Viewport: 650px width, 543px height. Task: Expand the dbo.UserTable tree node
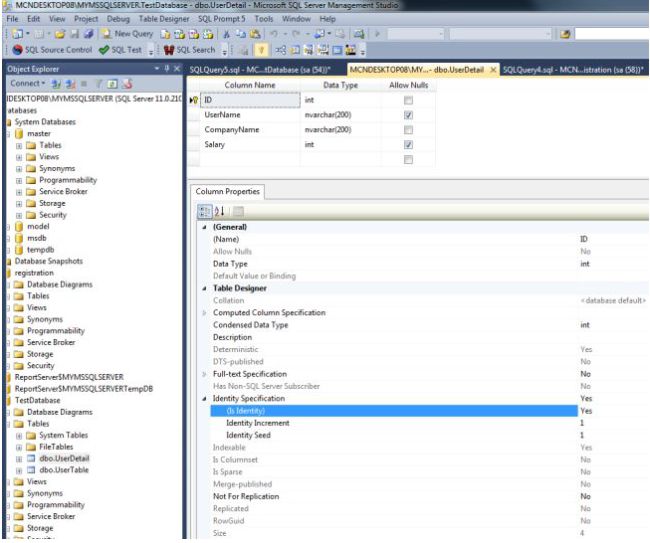[x=19, y=470]
